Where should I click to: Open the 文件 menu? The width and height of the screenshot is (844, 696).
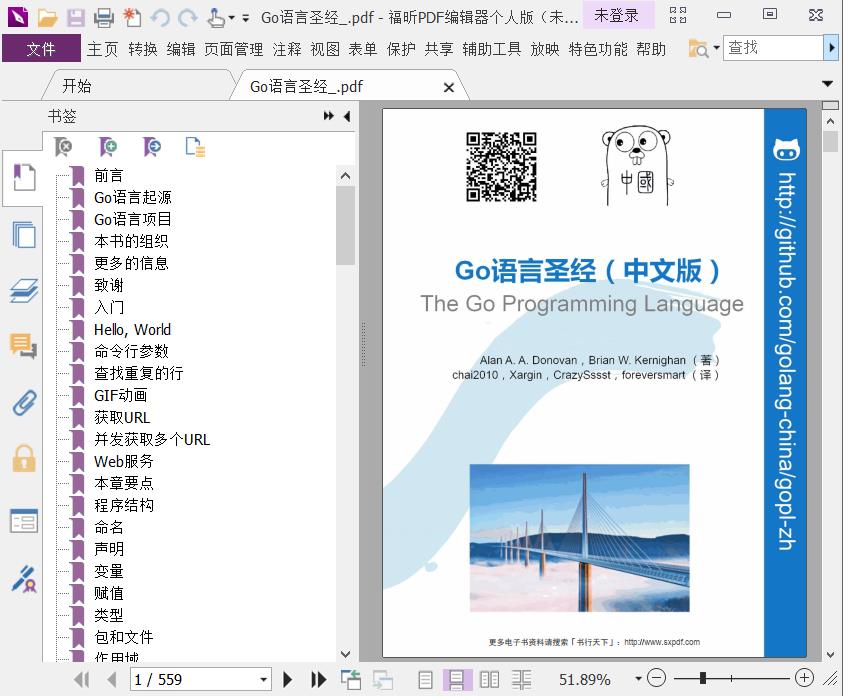(41, 49)
